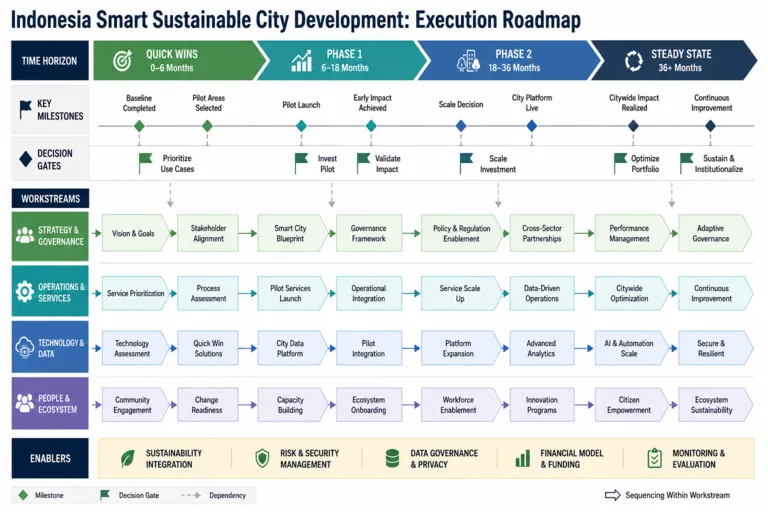768x512 pixels.
Task: Click the Enablers label block
Action: point(50,458)
